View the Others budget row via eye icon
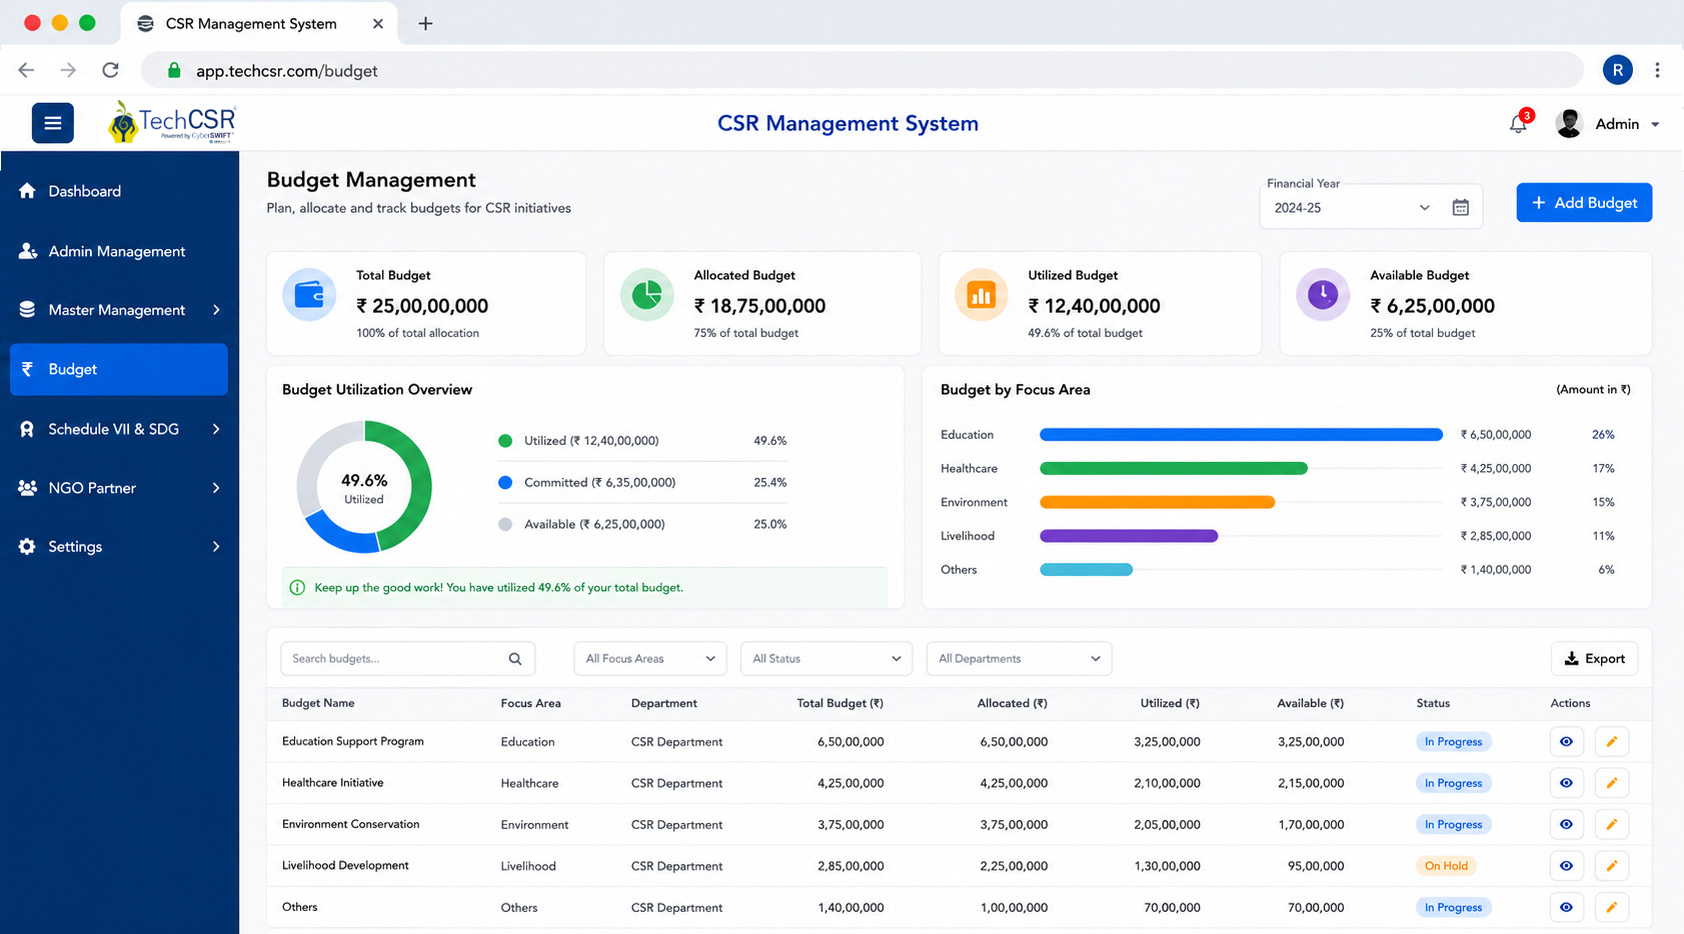This screenshot has height=934, width=1684. 1566,907
